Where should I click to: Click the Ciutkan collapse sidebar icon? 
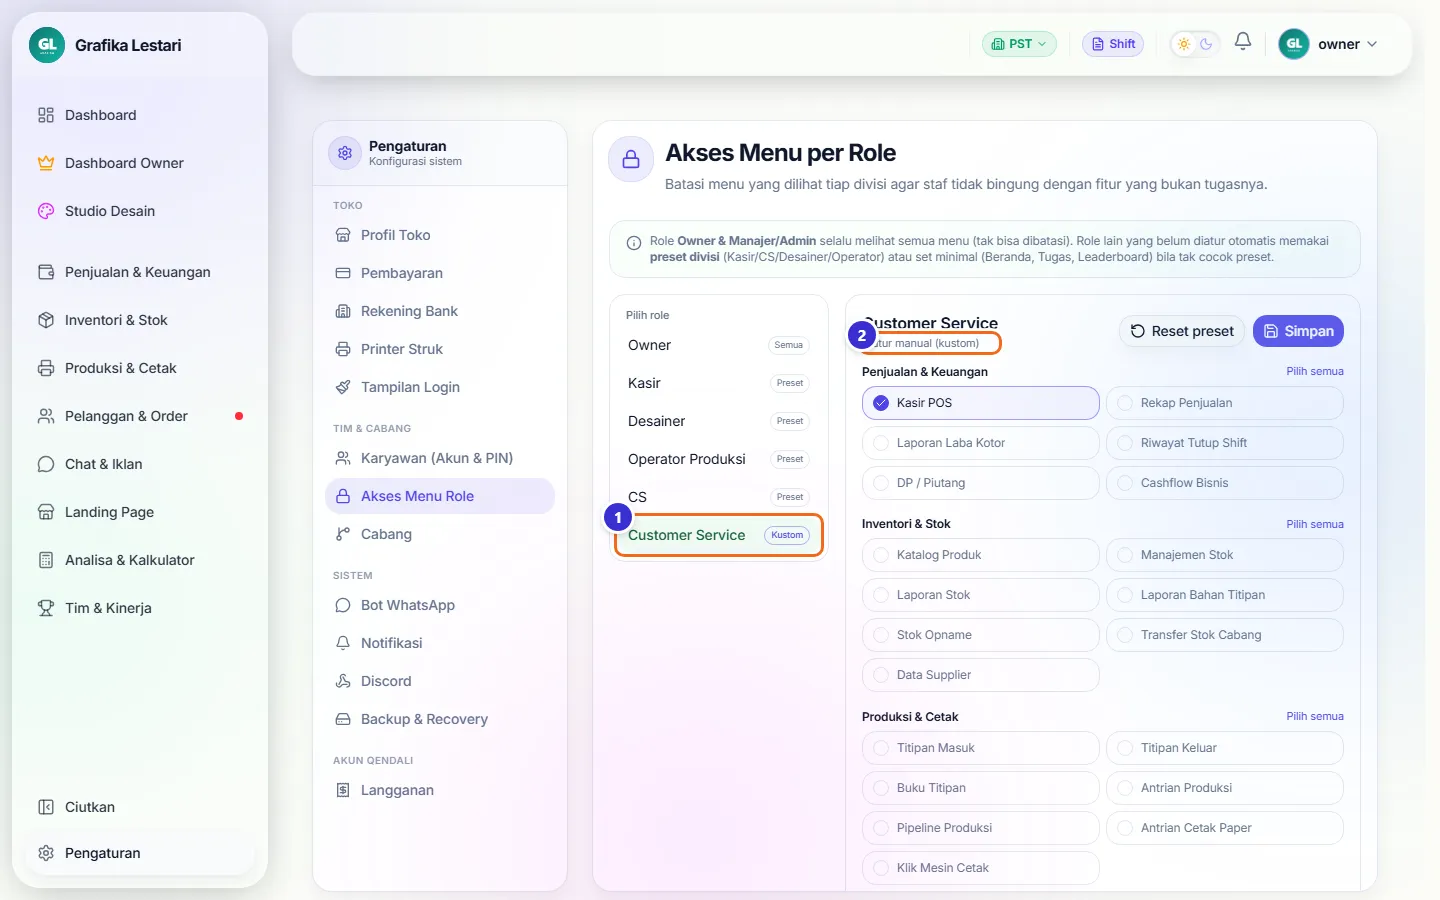[x=46, y=807]
